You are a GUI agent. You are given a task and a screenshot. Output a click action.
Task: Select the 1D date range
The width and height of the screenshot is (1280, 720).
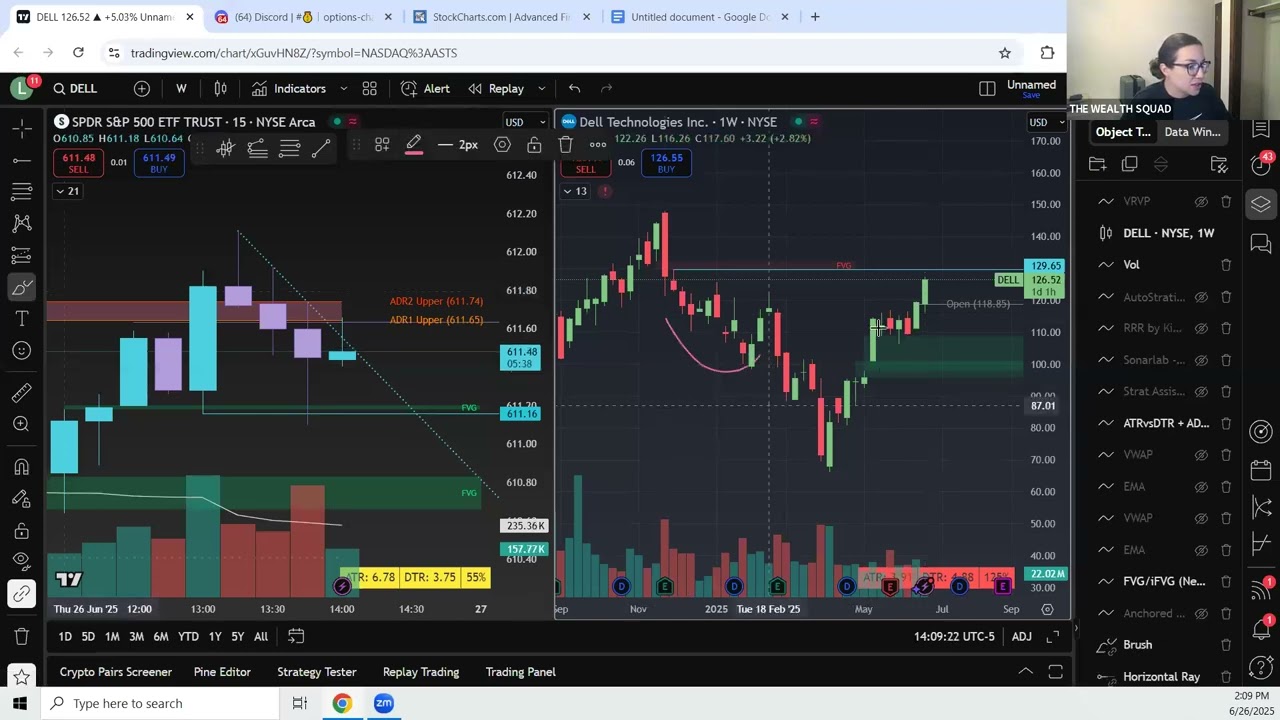65,636
